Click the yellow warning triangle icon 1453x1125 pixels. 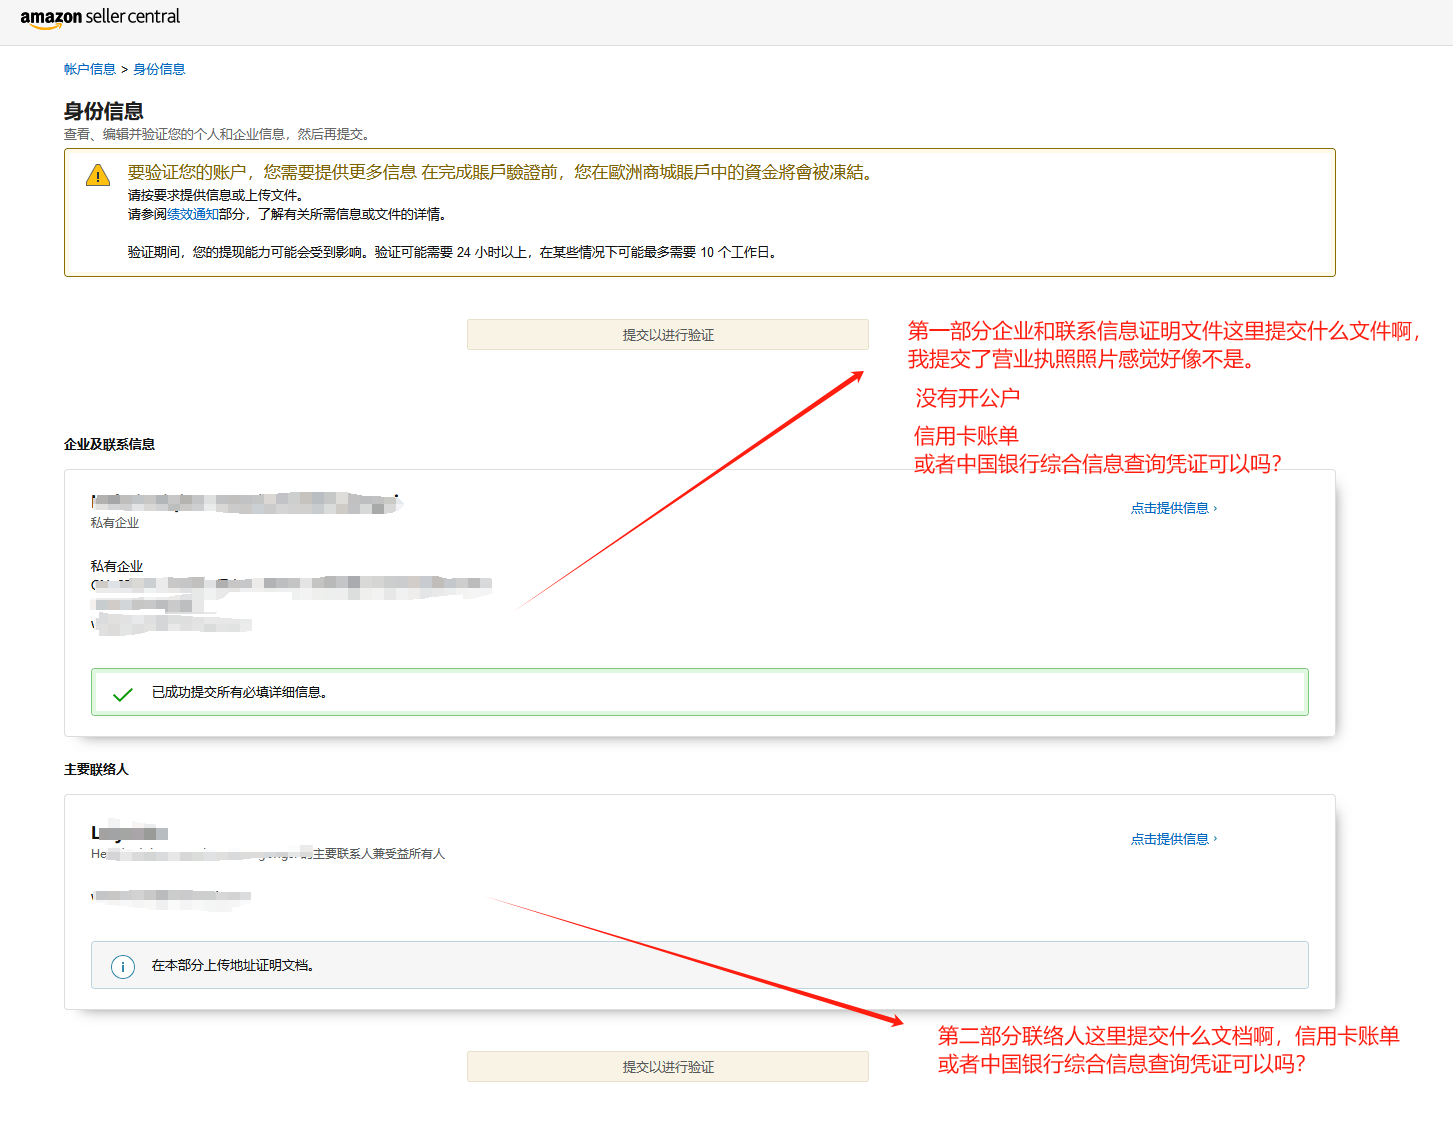tap(98, 176)
